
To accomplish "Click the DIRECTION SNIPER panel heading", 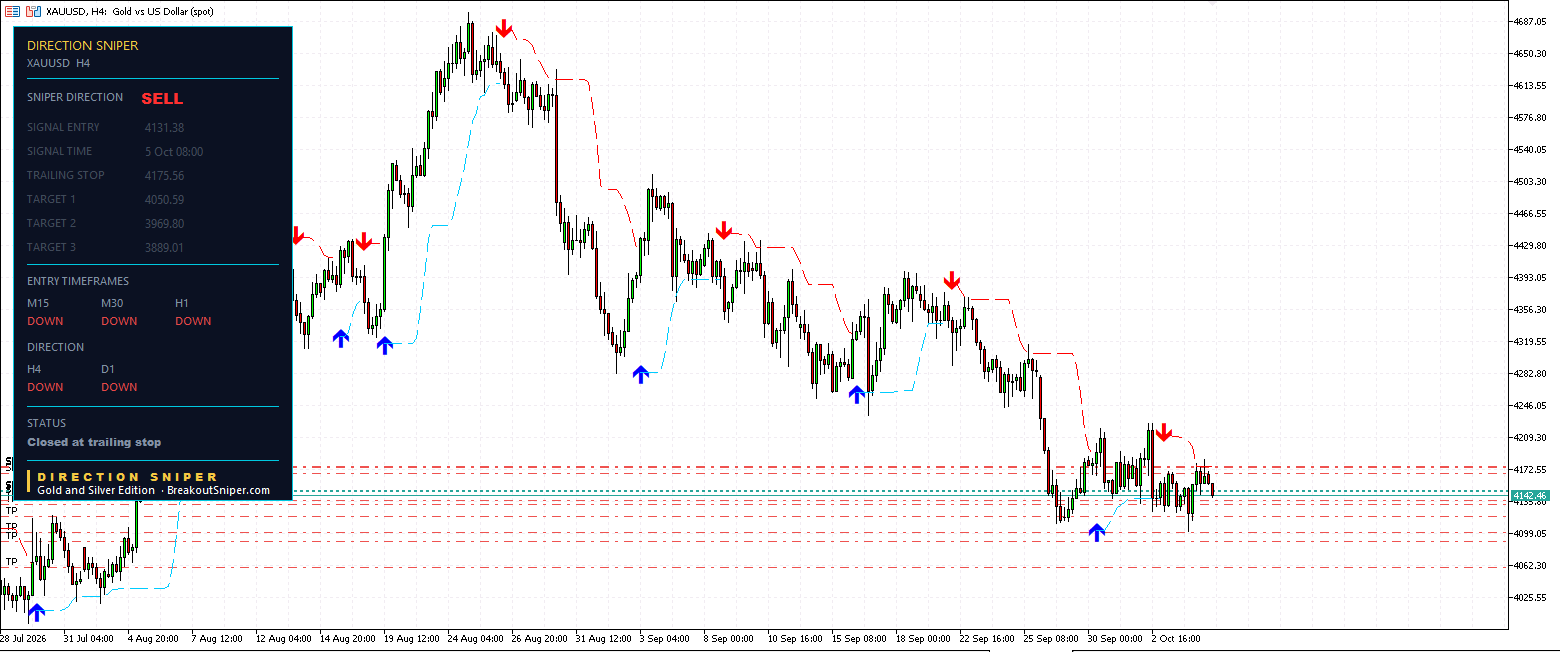I will click(83, 45).
